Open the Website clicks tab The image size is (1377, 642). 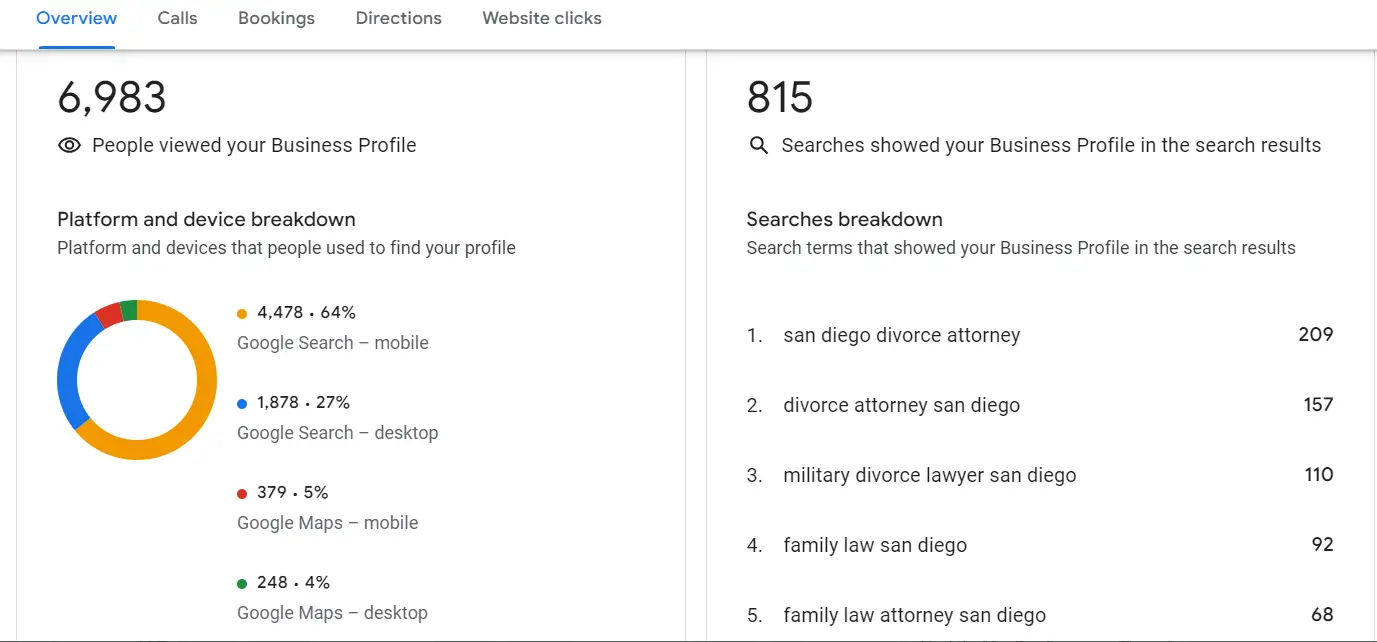[x=541, y=18]
